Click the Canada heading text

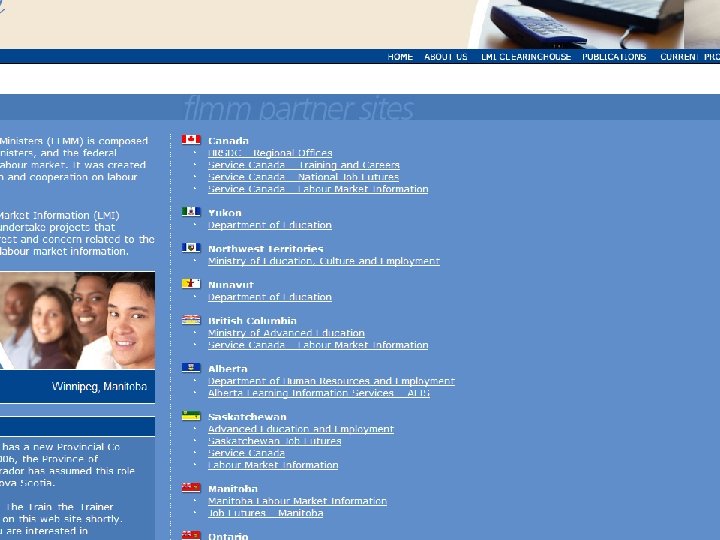pos(228,141)
